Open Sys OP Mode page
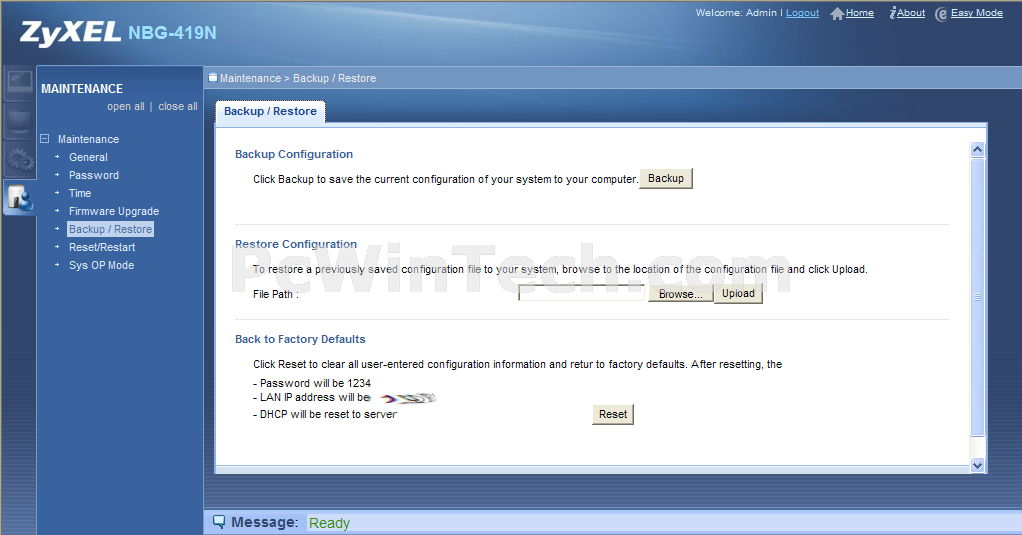This screenshot has height=535, width=1022. click(102, 265)
